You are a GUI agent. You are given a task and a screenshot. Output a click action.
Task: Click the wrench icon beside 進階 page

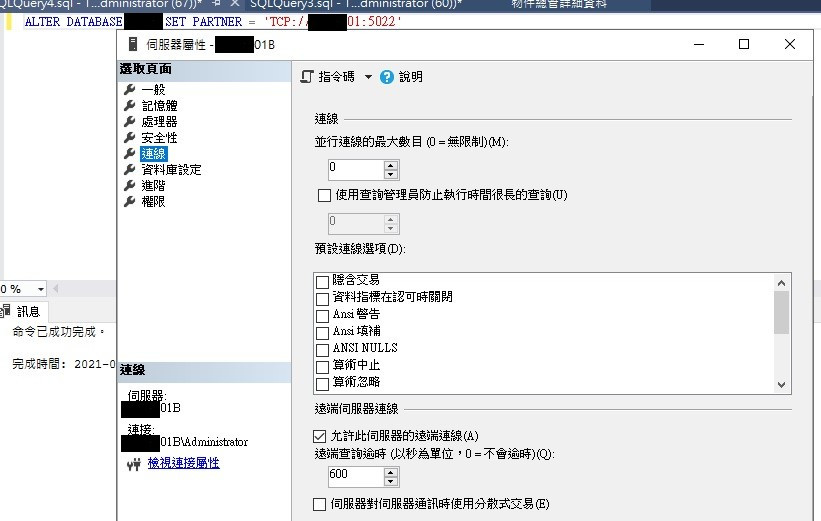[x=129, y=185]
